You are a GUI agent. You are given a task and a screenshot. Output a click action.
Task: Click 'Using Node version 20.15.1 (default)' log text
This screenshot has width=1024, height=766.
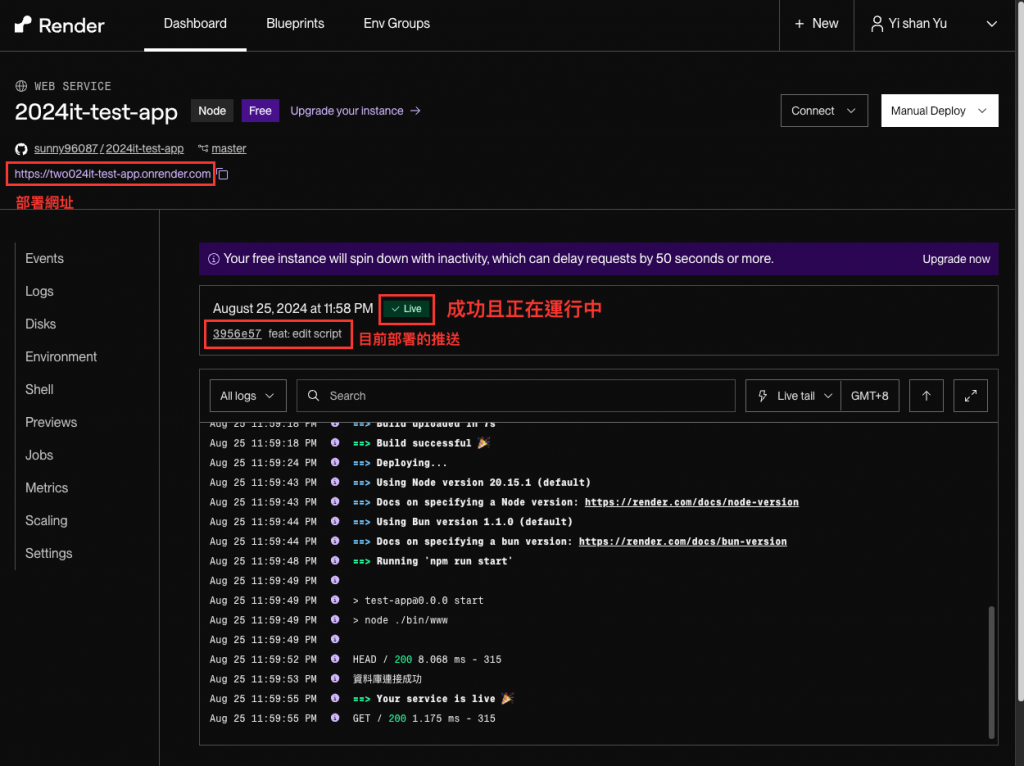click(483, 483)
